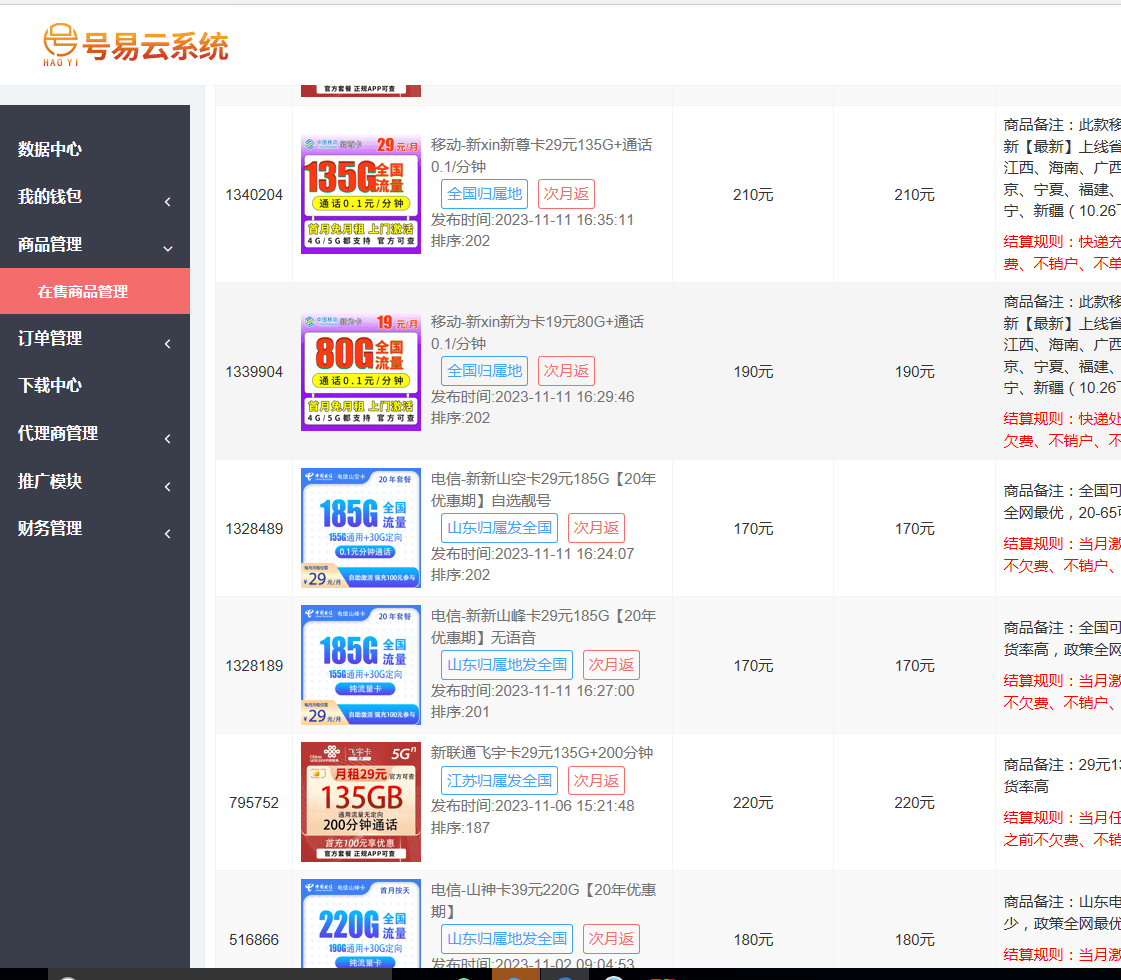Click the 江苏归属发全国 tag on 飞宇卡
Screen dimensions: 1121x980
tap(499, 780)
